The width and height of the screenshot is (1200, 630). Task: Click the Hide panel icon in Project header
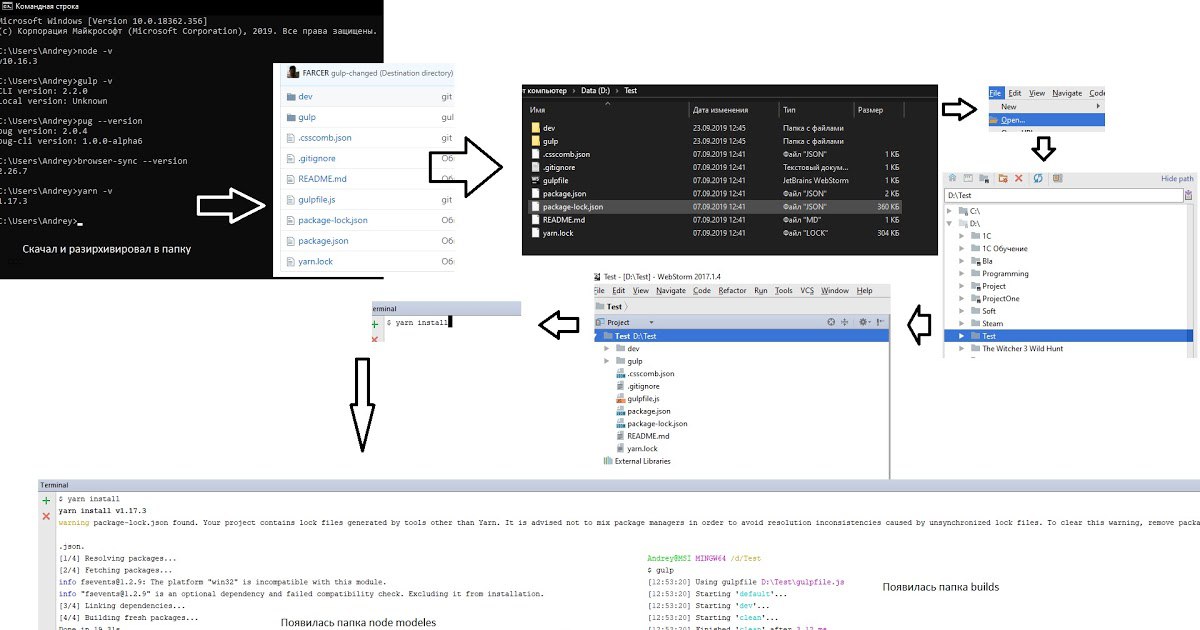coord(879,322)
